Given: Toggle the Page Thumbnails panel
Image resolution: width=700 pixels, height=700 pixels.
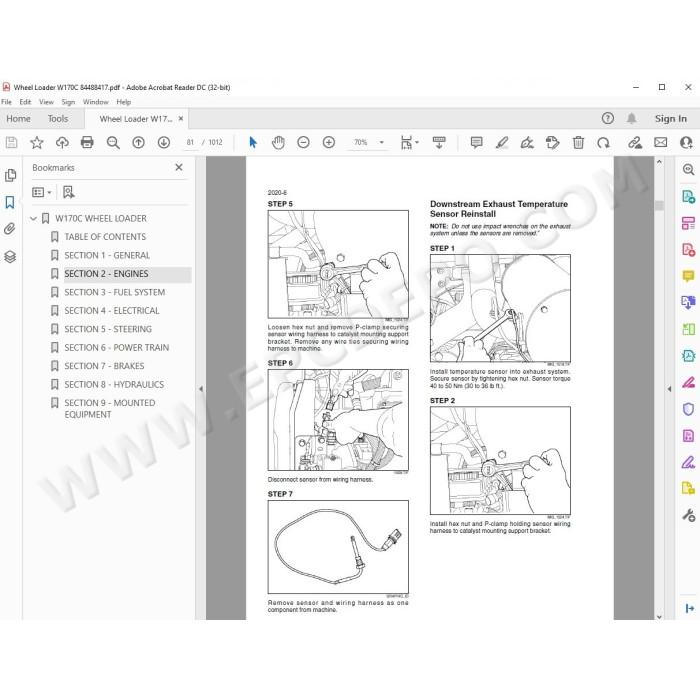Looking at the screenshot, I should (10, 175).
